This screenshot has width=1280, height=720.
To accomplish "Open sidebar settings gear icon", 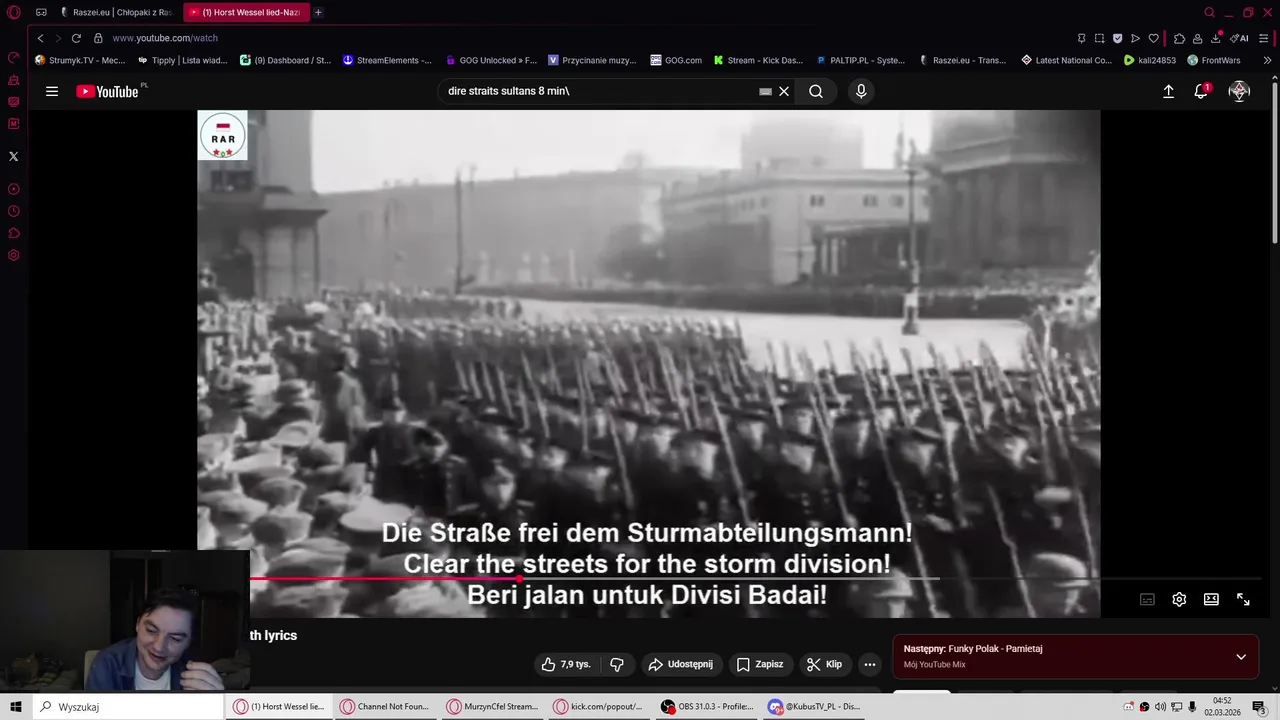I will [x=14, y=255].
